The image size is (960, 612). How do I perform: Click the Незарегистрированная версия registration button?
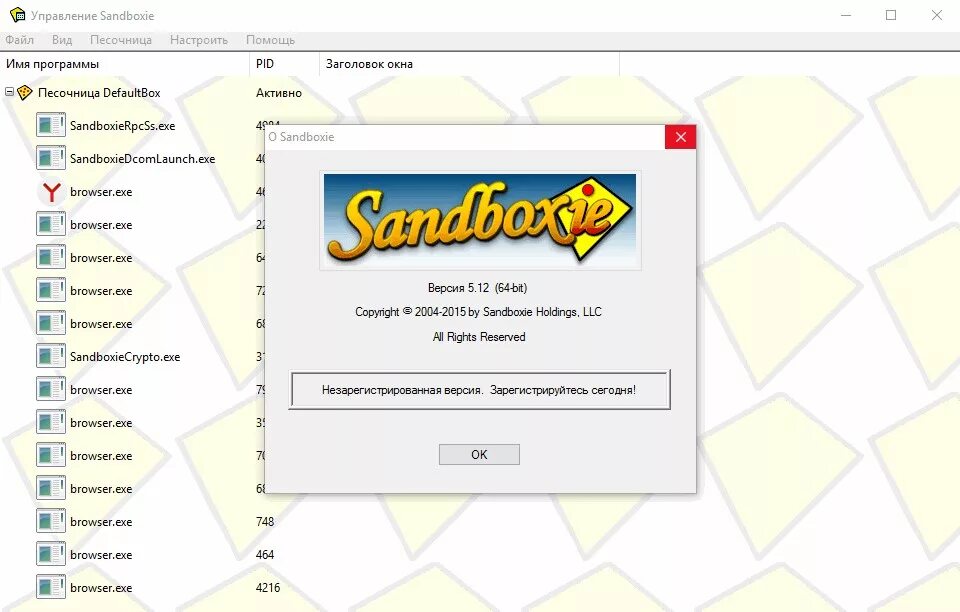(x=479, y=390)
